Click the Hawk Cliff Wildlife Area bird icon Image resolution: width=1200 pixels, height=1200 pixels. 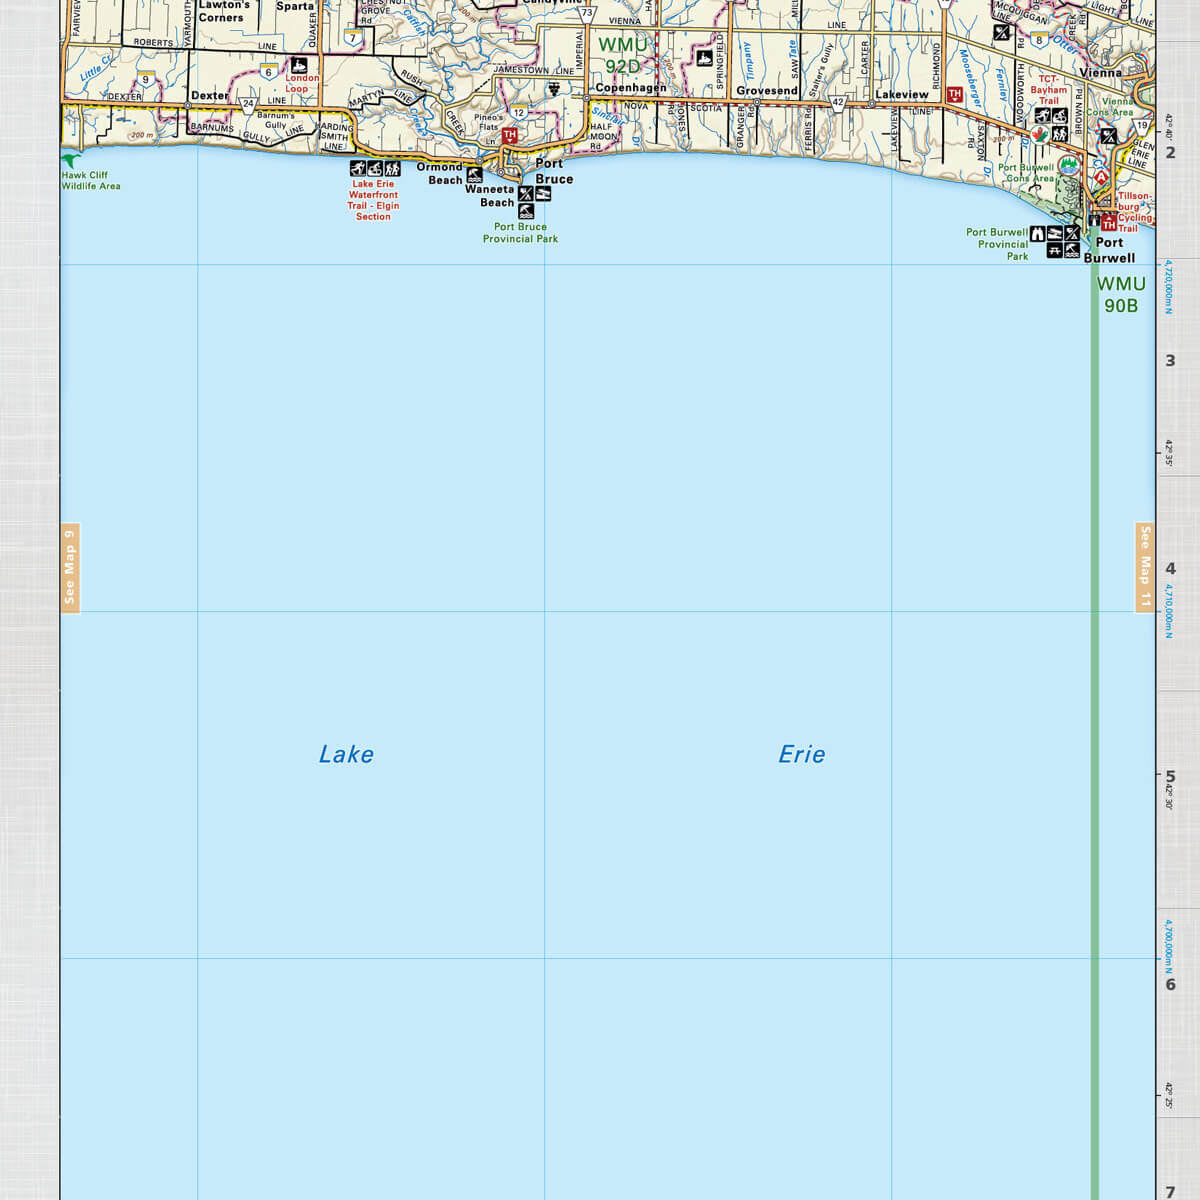tap(69, 160)
